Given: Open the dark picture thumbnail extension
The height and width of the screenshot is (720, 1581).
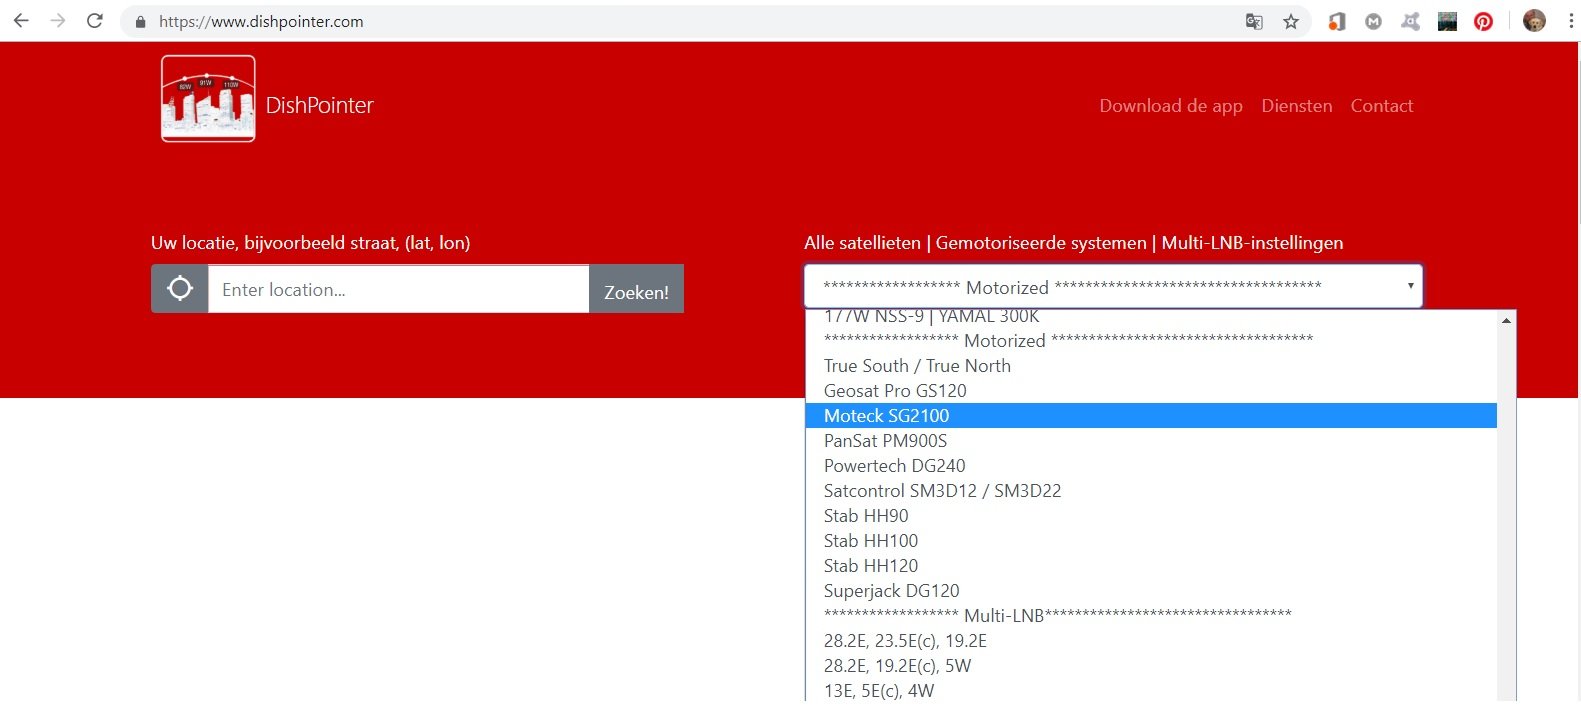Looking at the screenshot, I should [1447, 21].
